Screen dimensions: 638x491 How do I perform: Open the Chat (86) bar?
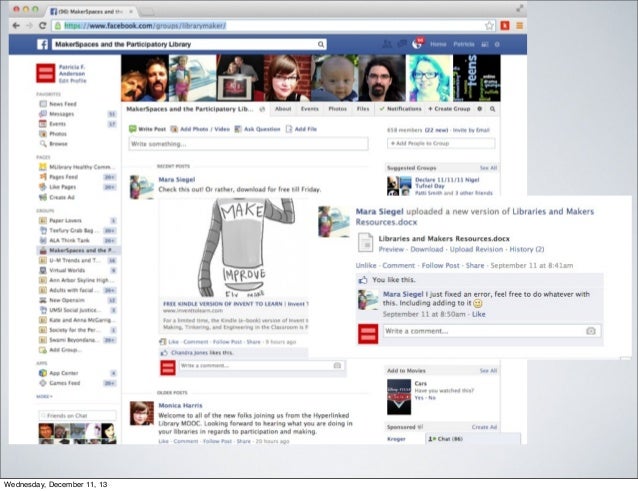(473, 439)
